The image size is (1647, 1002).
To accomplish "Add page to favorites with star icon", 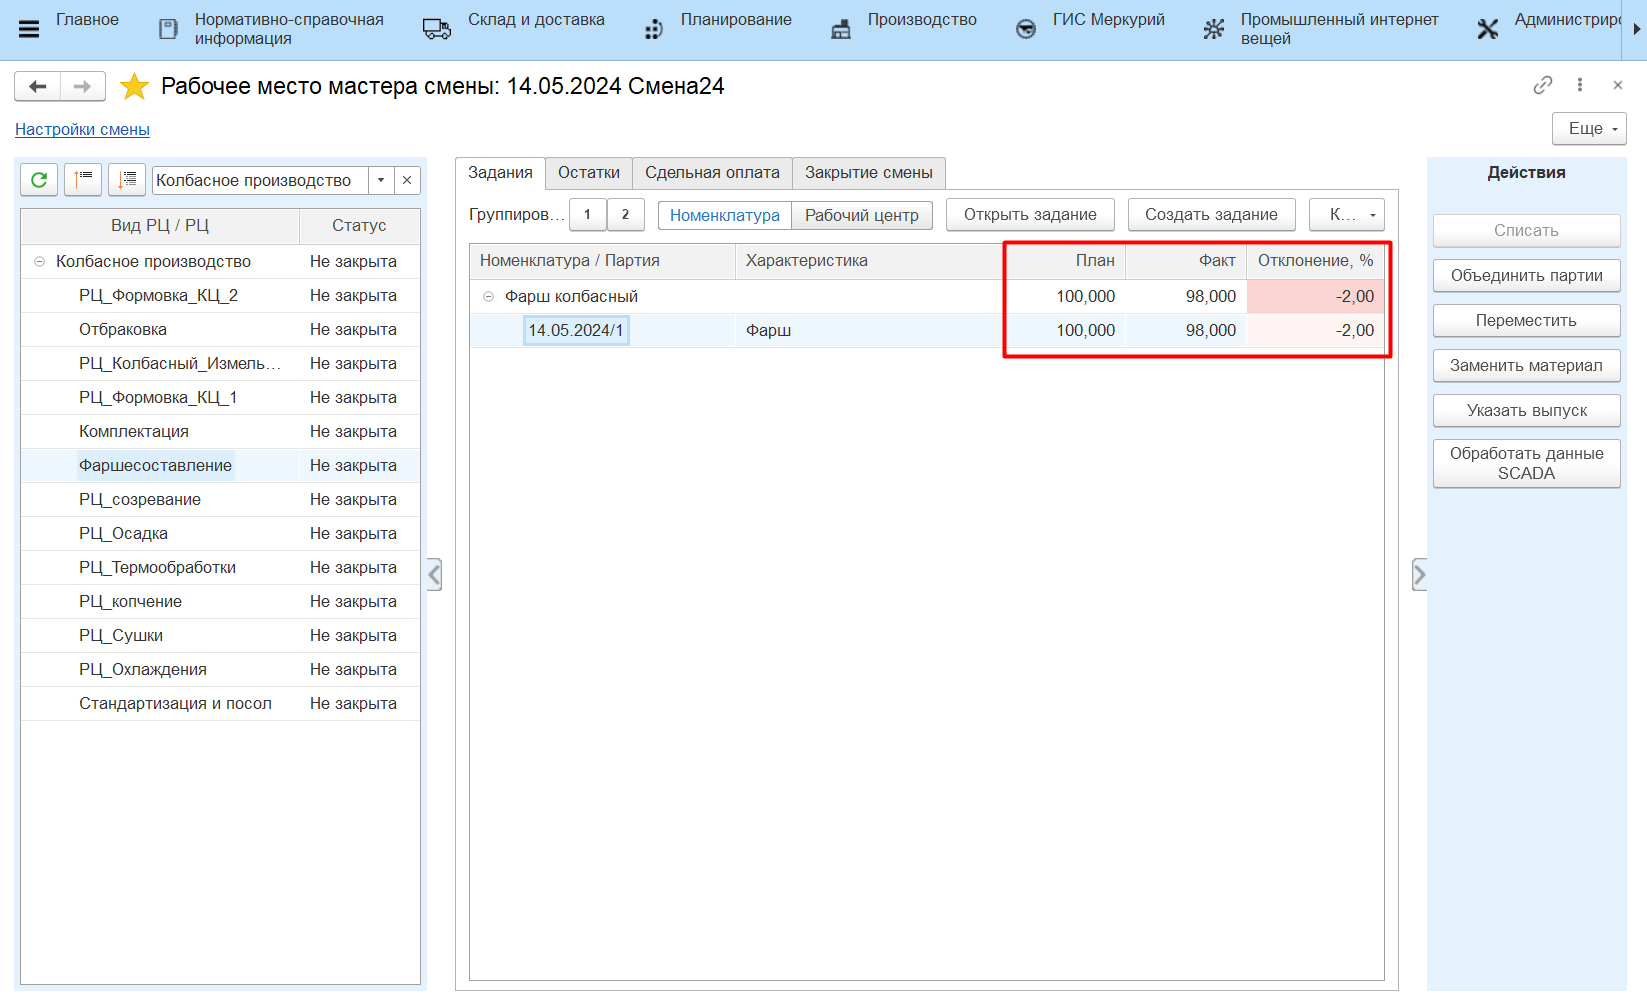I will [x=134, y=87].
